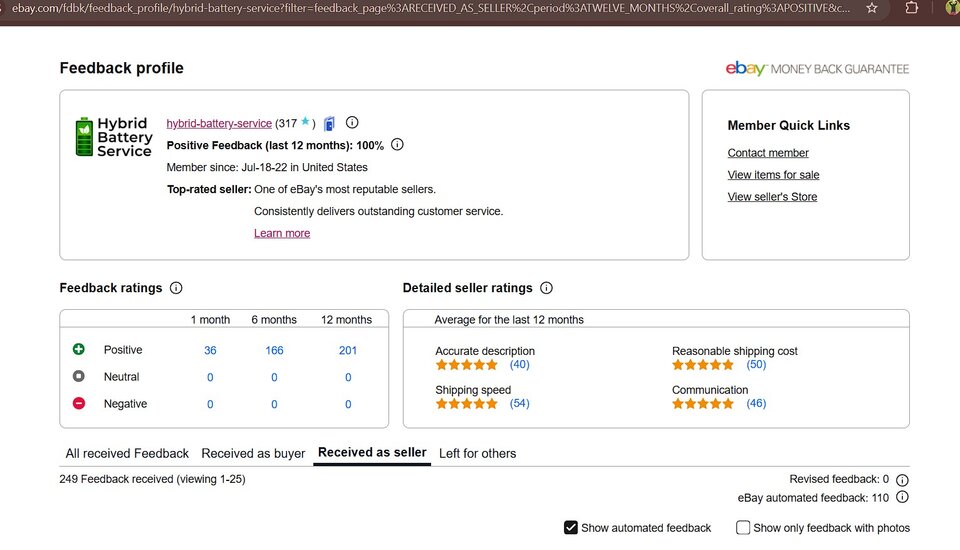Screen dimensions: 960x550
Task: Click Contact member quick link
Action: pyautogui.click(x=768, y=153)
